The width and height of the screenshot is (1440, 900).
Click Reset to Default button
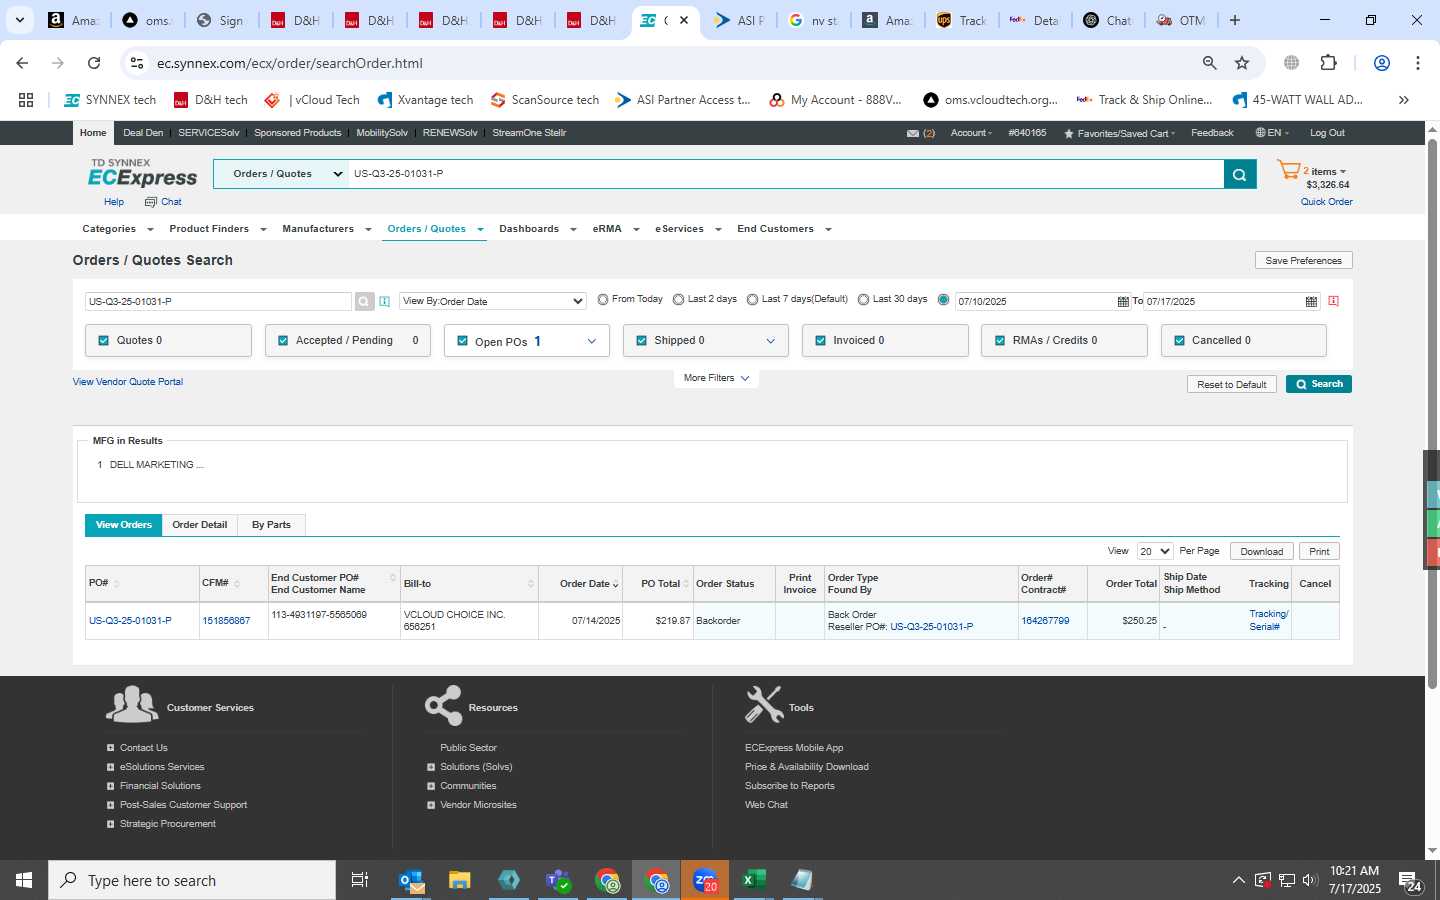click(x=1231, y=384)
